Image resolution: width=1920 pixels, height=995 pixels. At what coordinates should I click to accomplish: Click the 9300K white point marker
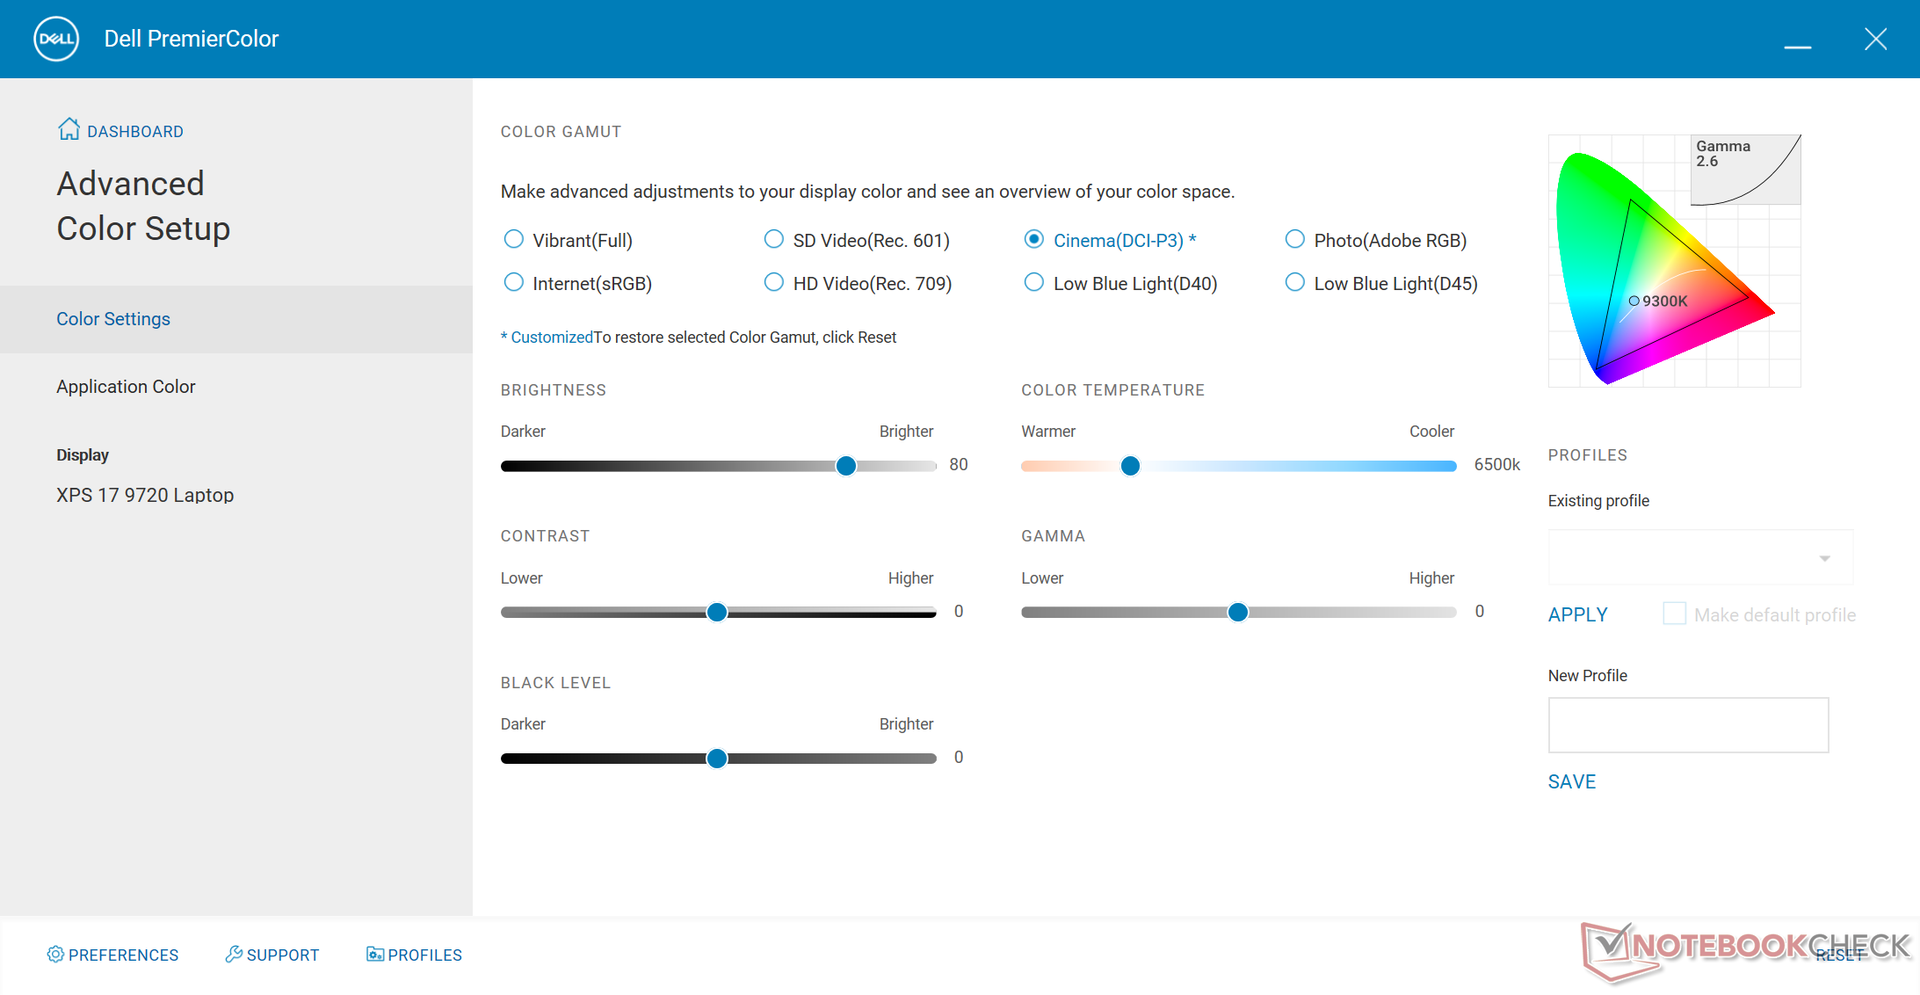[x=1634, y=301]
